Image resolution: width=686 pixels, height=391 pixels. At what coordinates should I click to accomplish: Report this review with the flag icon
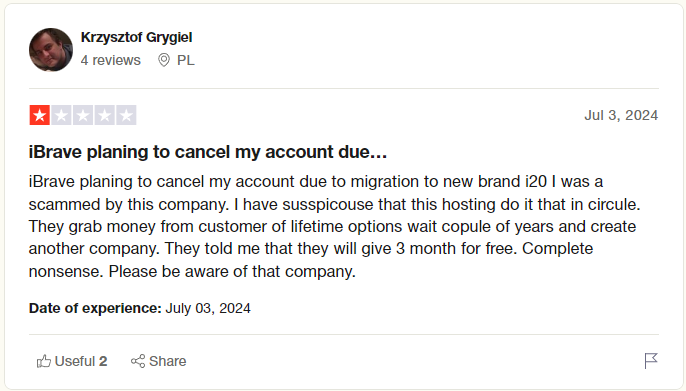(651, 361)
